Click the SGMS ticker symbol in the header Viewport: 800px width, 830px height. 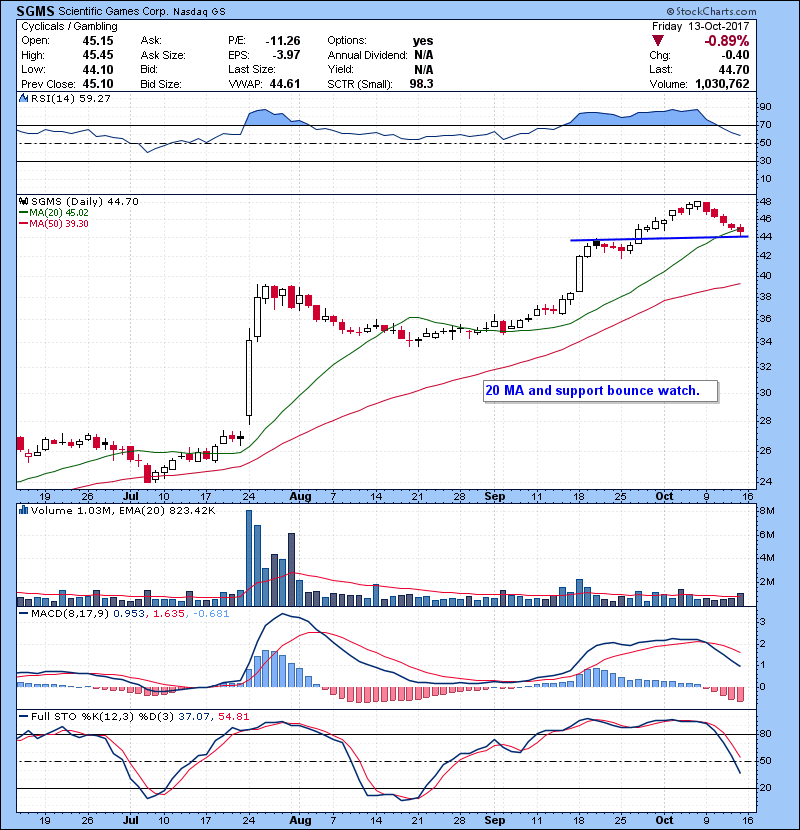pos(35,11)
